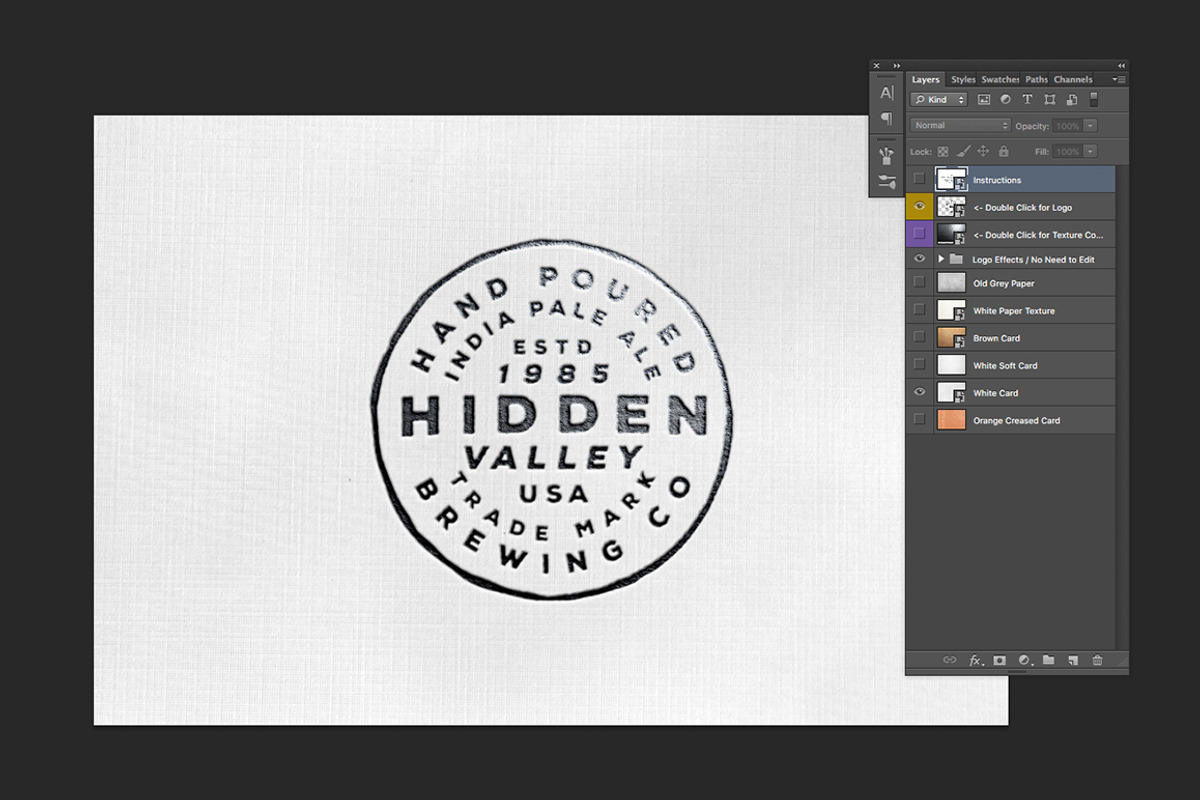The height and width of the screenshot is (800, 1200).
Task: Filter layers by pixel layers icon
Action: tap(984, 100)
